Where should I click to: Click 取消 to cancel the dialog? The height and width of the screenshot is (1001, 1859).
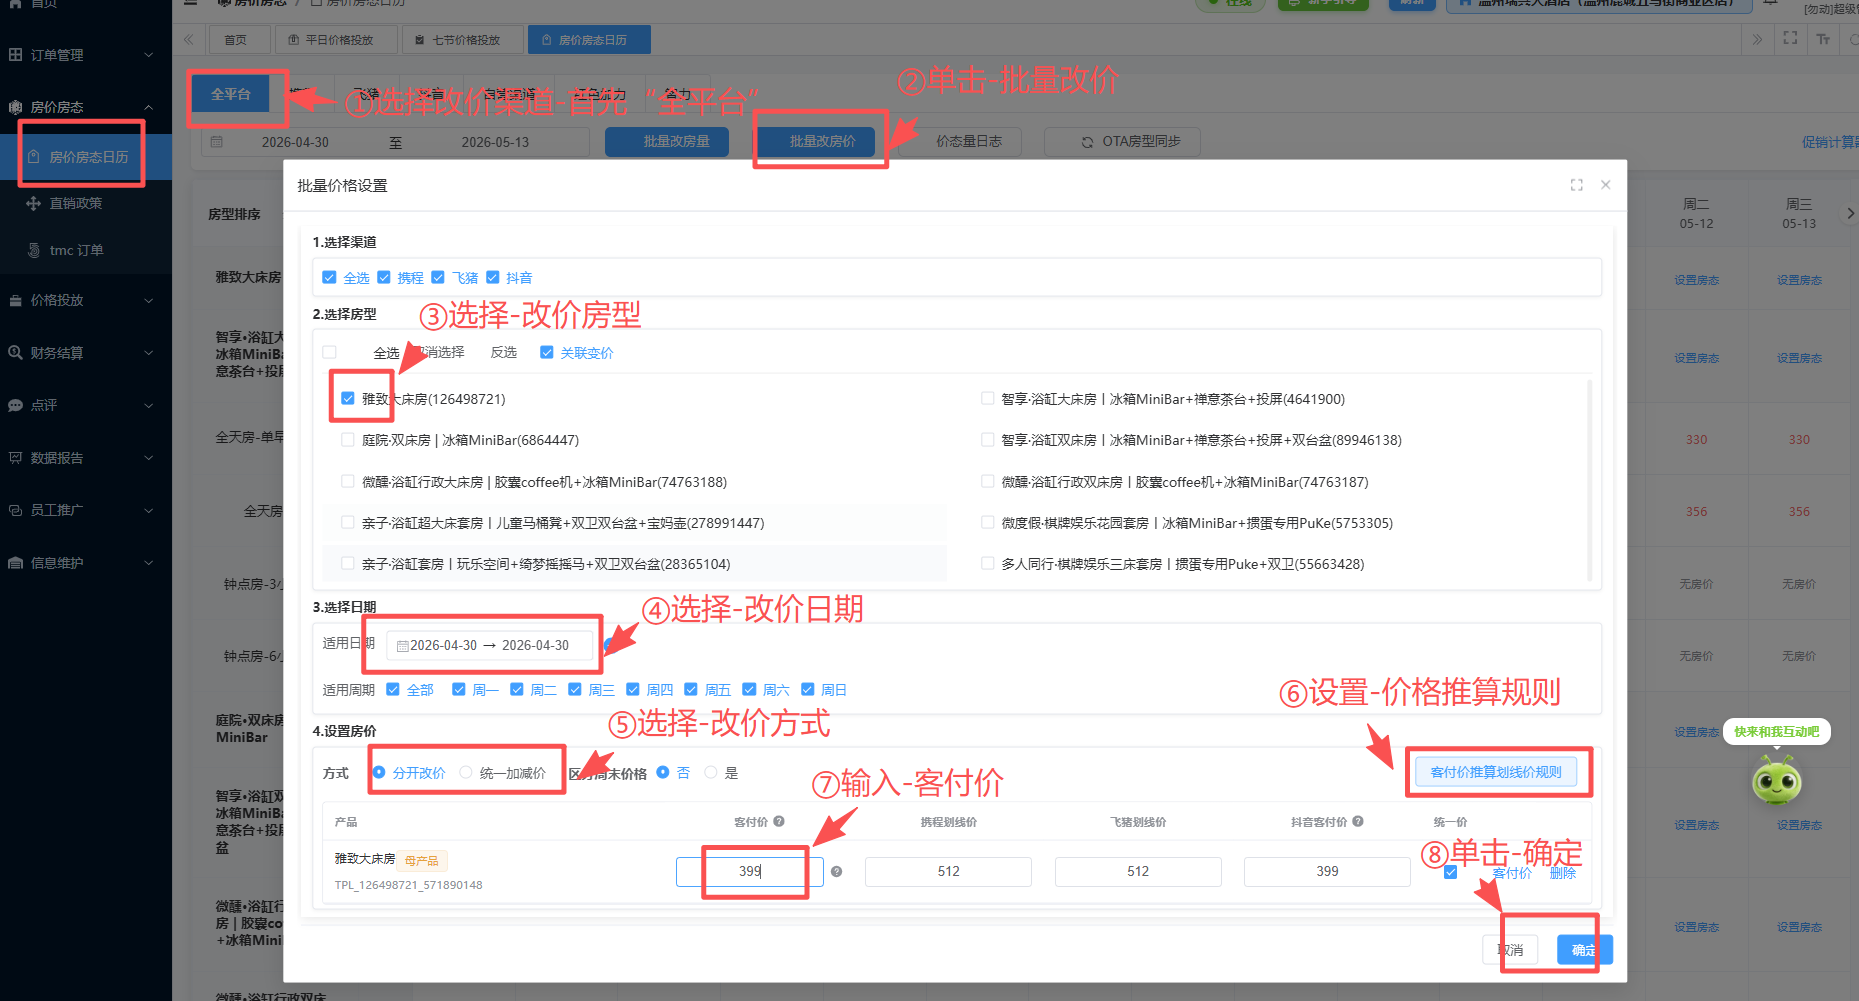(1510, 950)
